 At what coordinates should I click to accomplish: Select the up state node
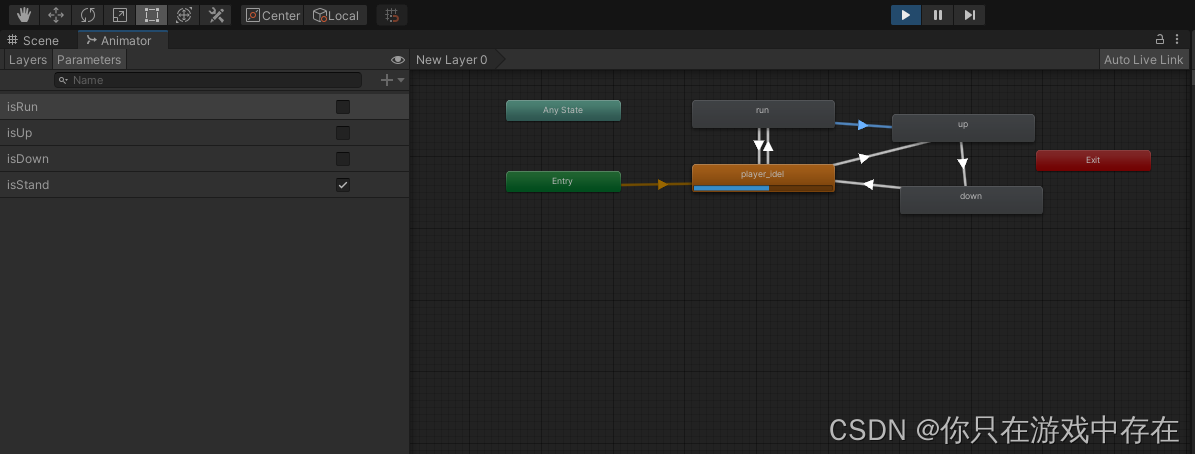pyautogui.click(x=963, y=128)
